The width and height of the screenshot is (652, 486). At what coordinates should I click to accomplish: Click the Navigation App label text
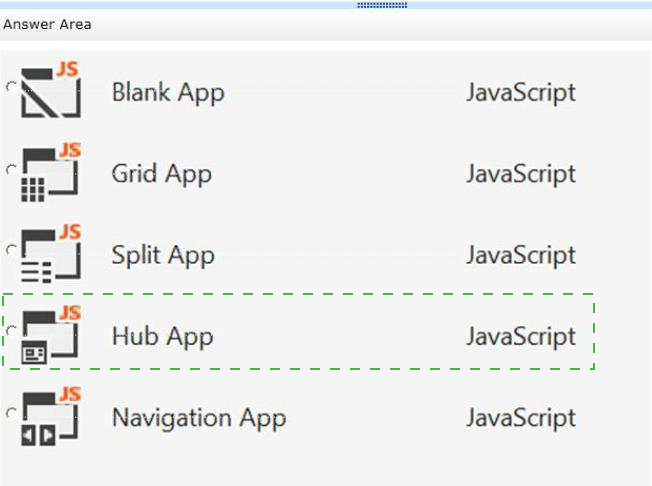[x=199, y=418]
